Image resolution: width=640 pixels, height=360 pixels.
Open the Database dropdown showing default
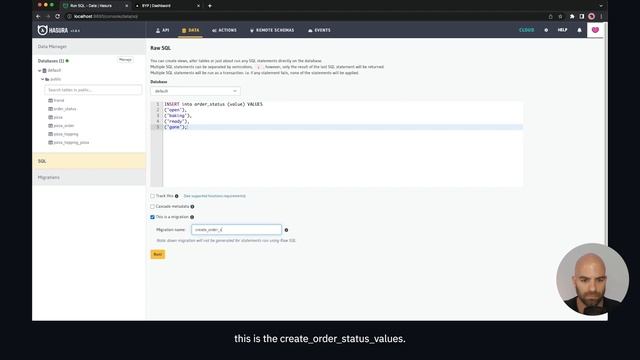coord(195,91)
